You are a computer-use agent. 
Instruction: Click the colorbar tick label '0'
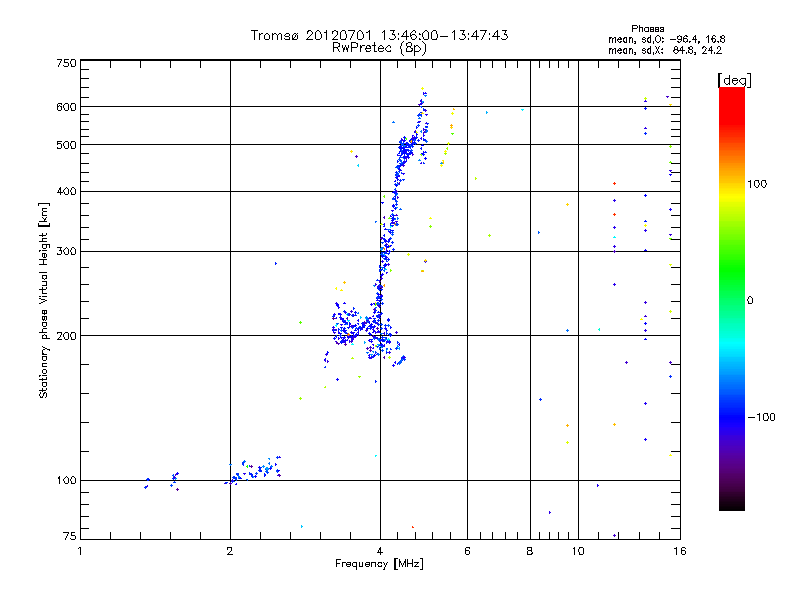point(750,301)
